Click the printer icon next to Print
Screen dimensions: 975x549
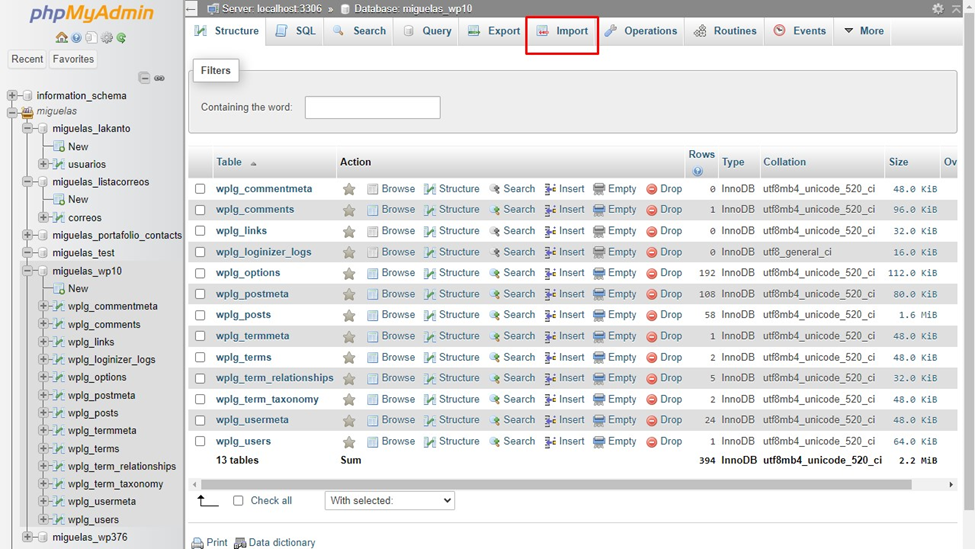(x=198, y=543)
